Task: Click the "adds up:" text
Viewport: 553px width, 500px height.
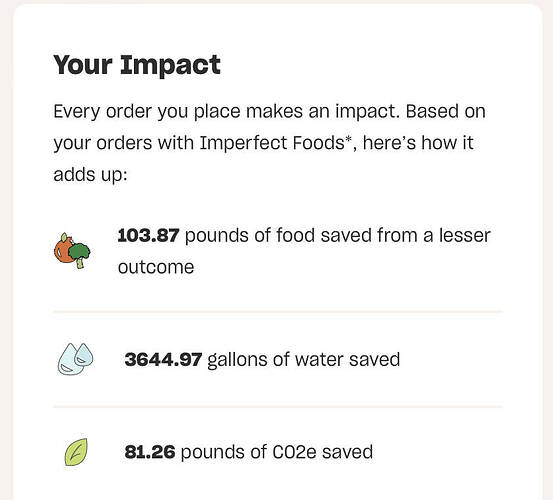Action: [90, 175]
